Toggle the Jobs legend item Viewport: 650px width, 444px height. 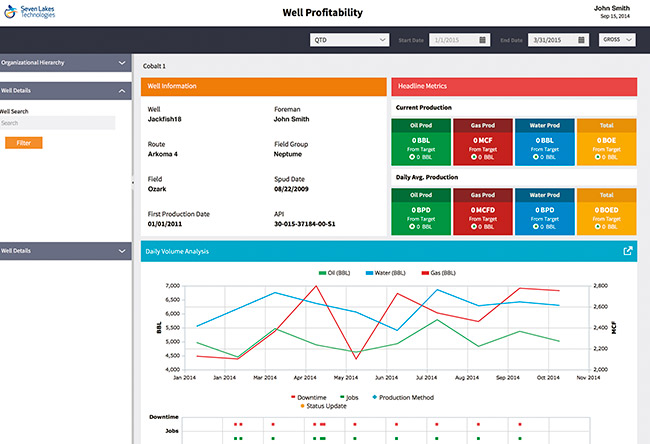point(349,397)
